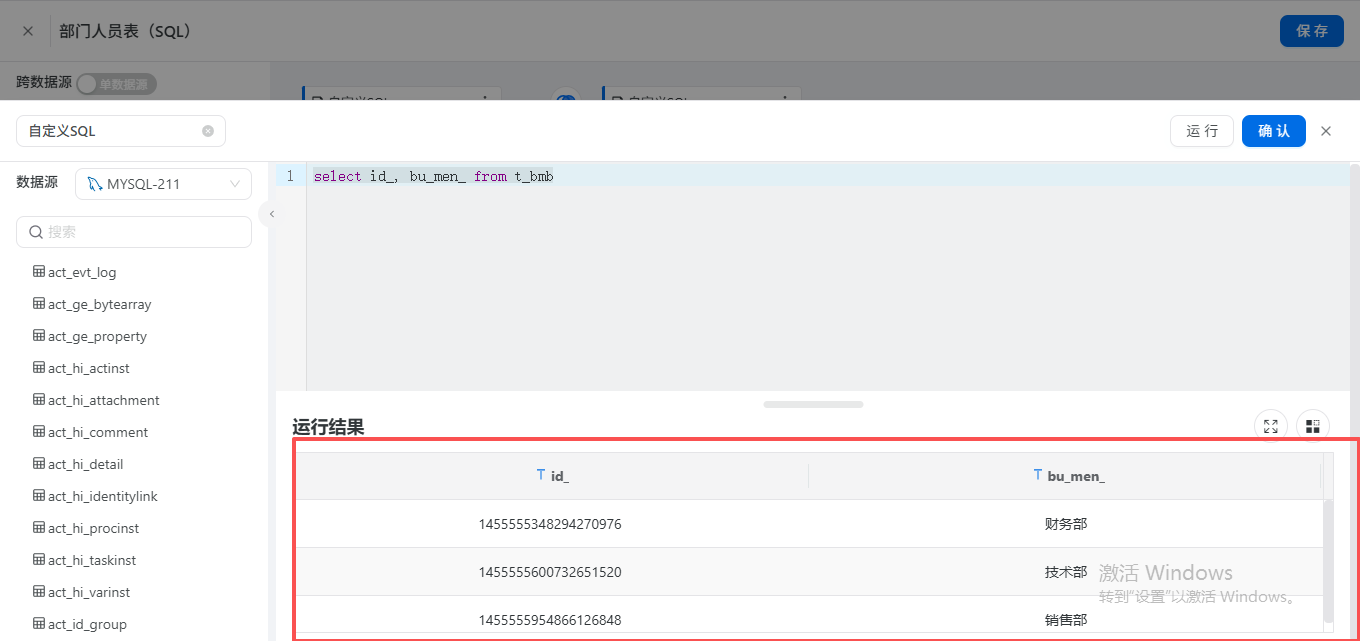Viewport: 1360px width, 641px height.
Task: Confirm the SQL dialog with 确认
Action: [x=1274, y=131]
